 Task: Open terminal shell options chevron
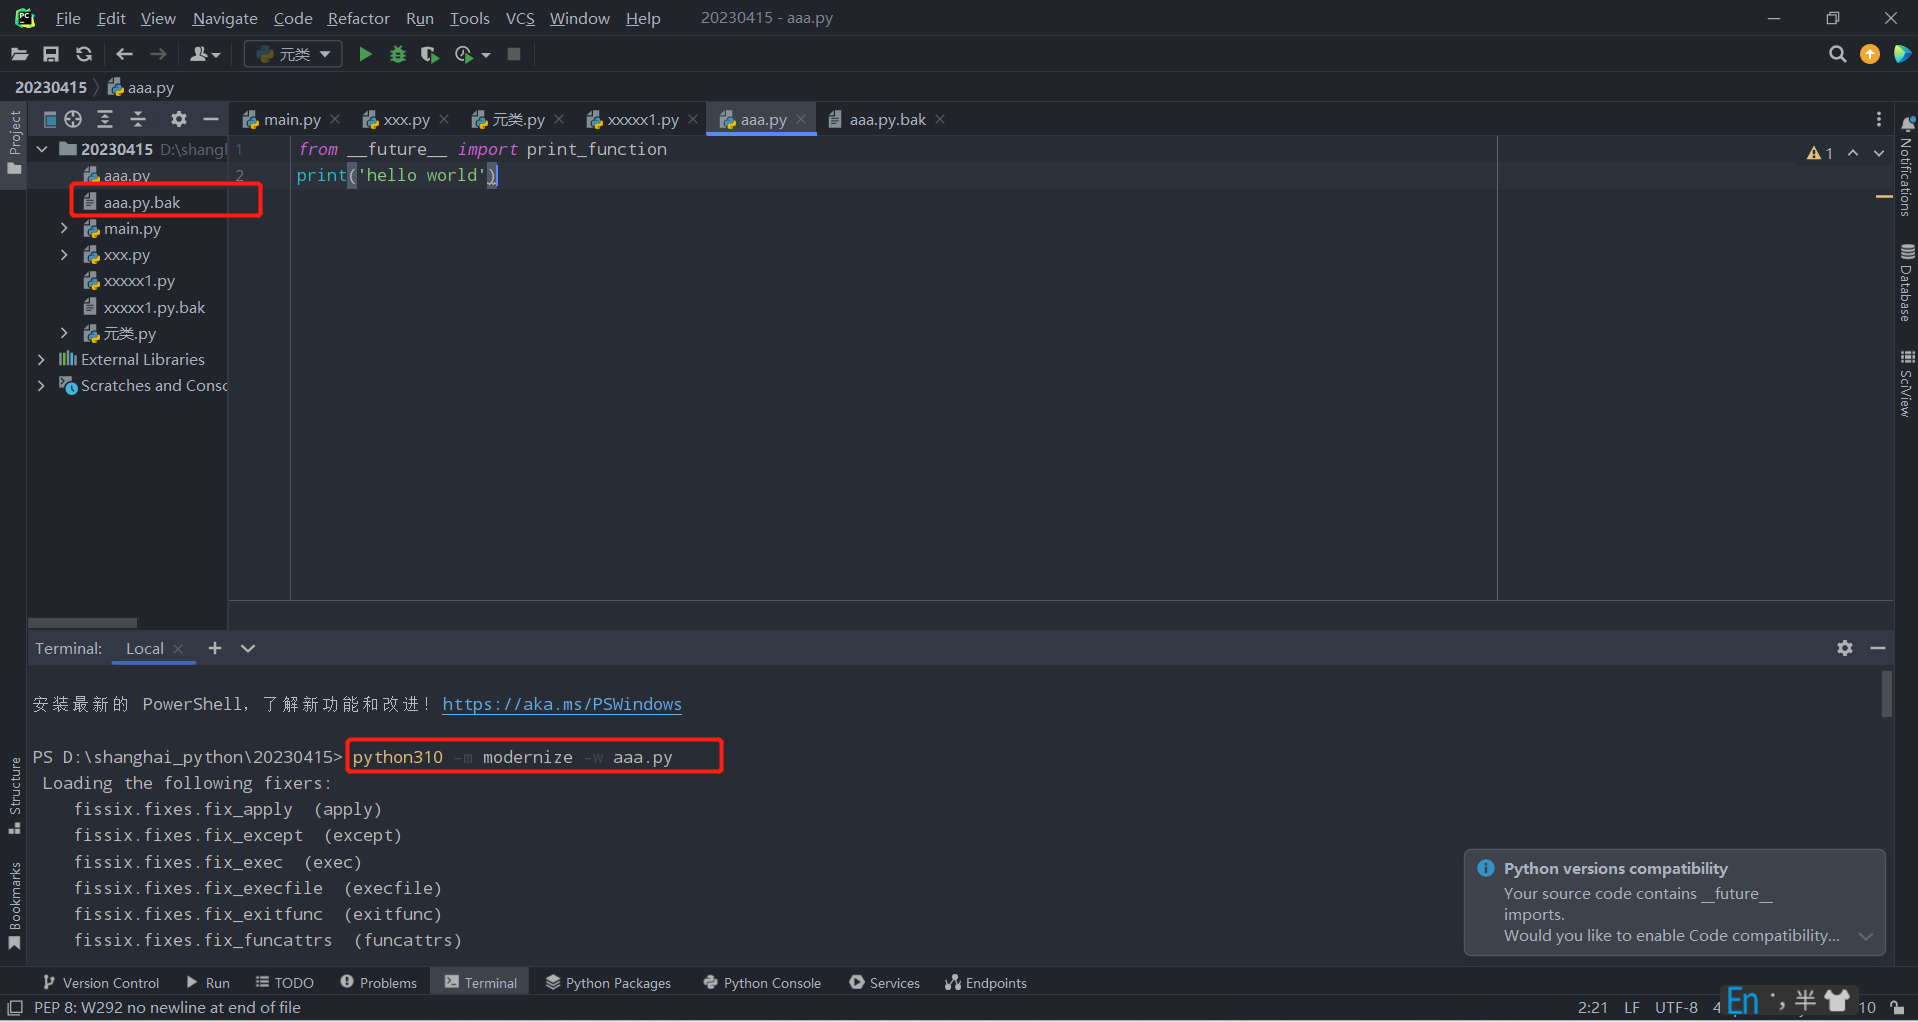[248, 648]
